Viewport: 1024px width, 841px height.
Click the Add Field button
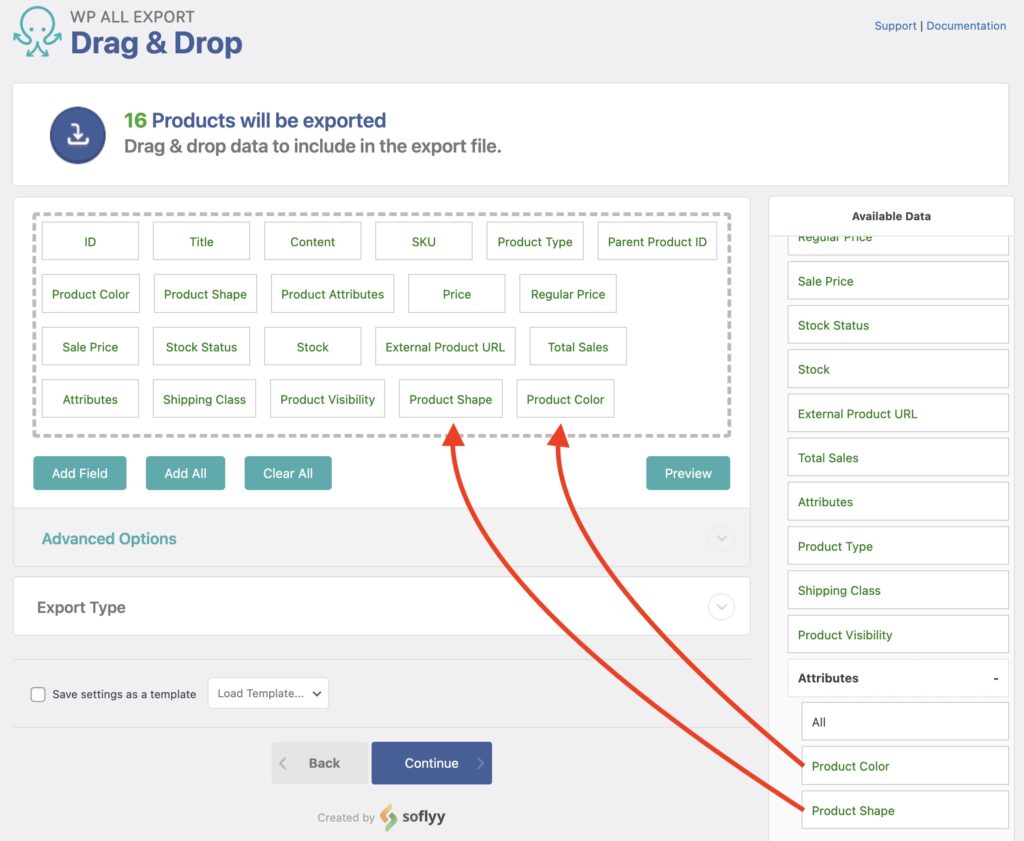point(79,473)
